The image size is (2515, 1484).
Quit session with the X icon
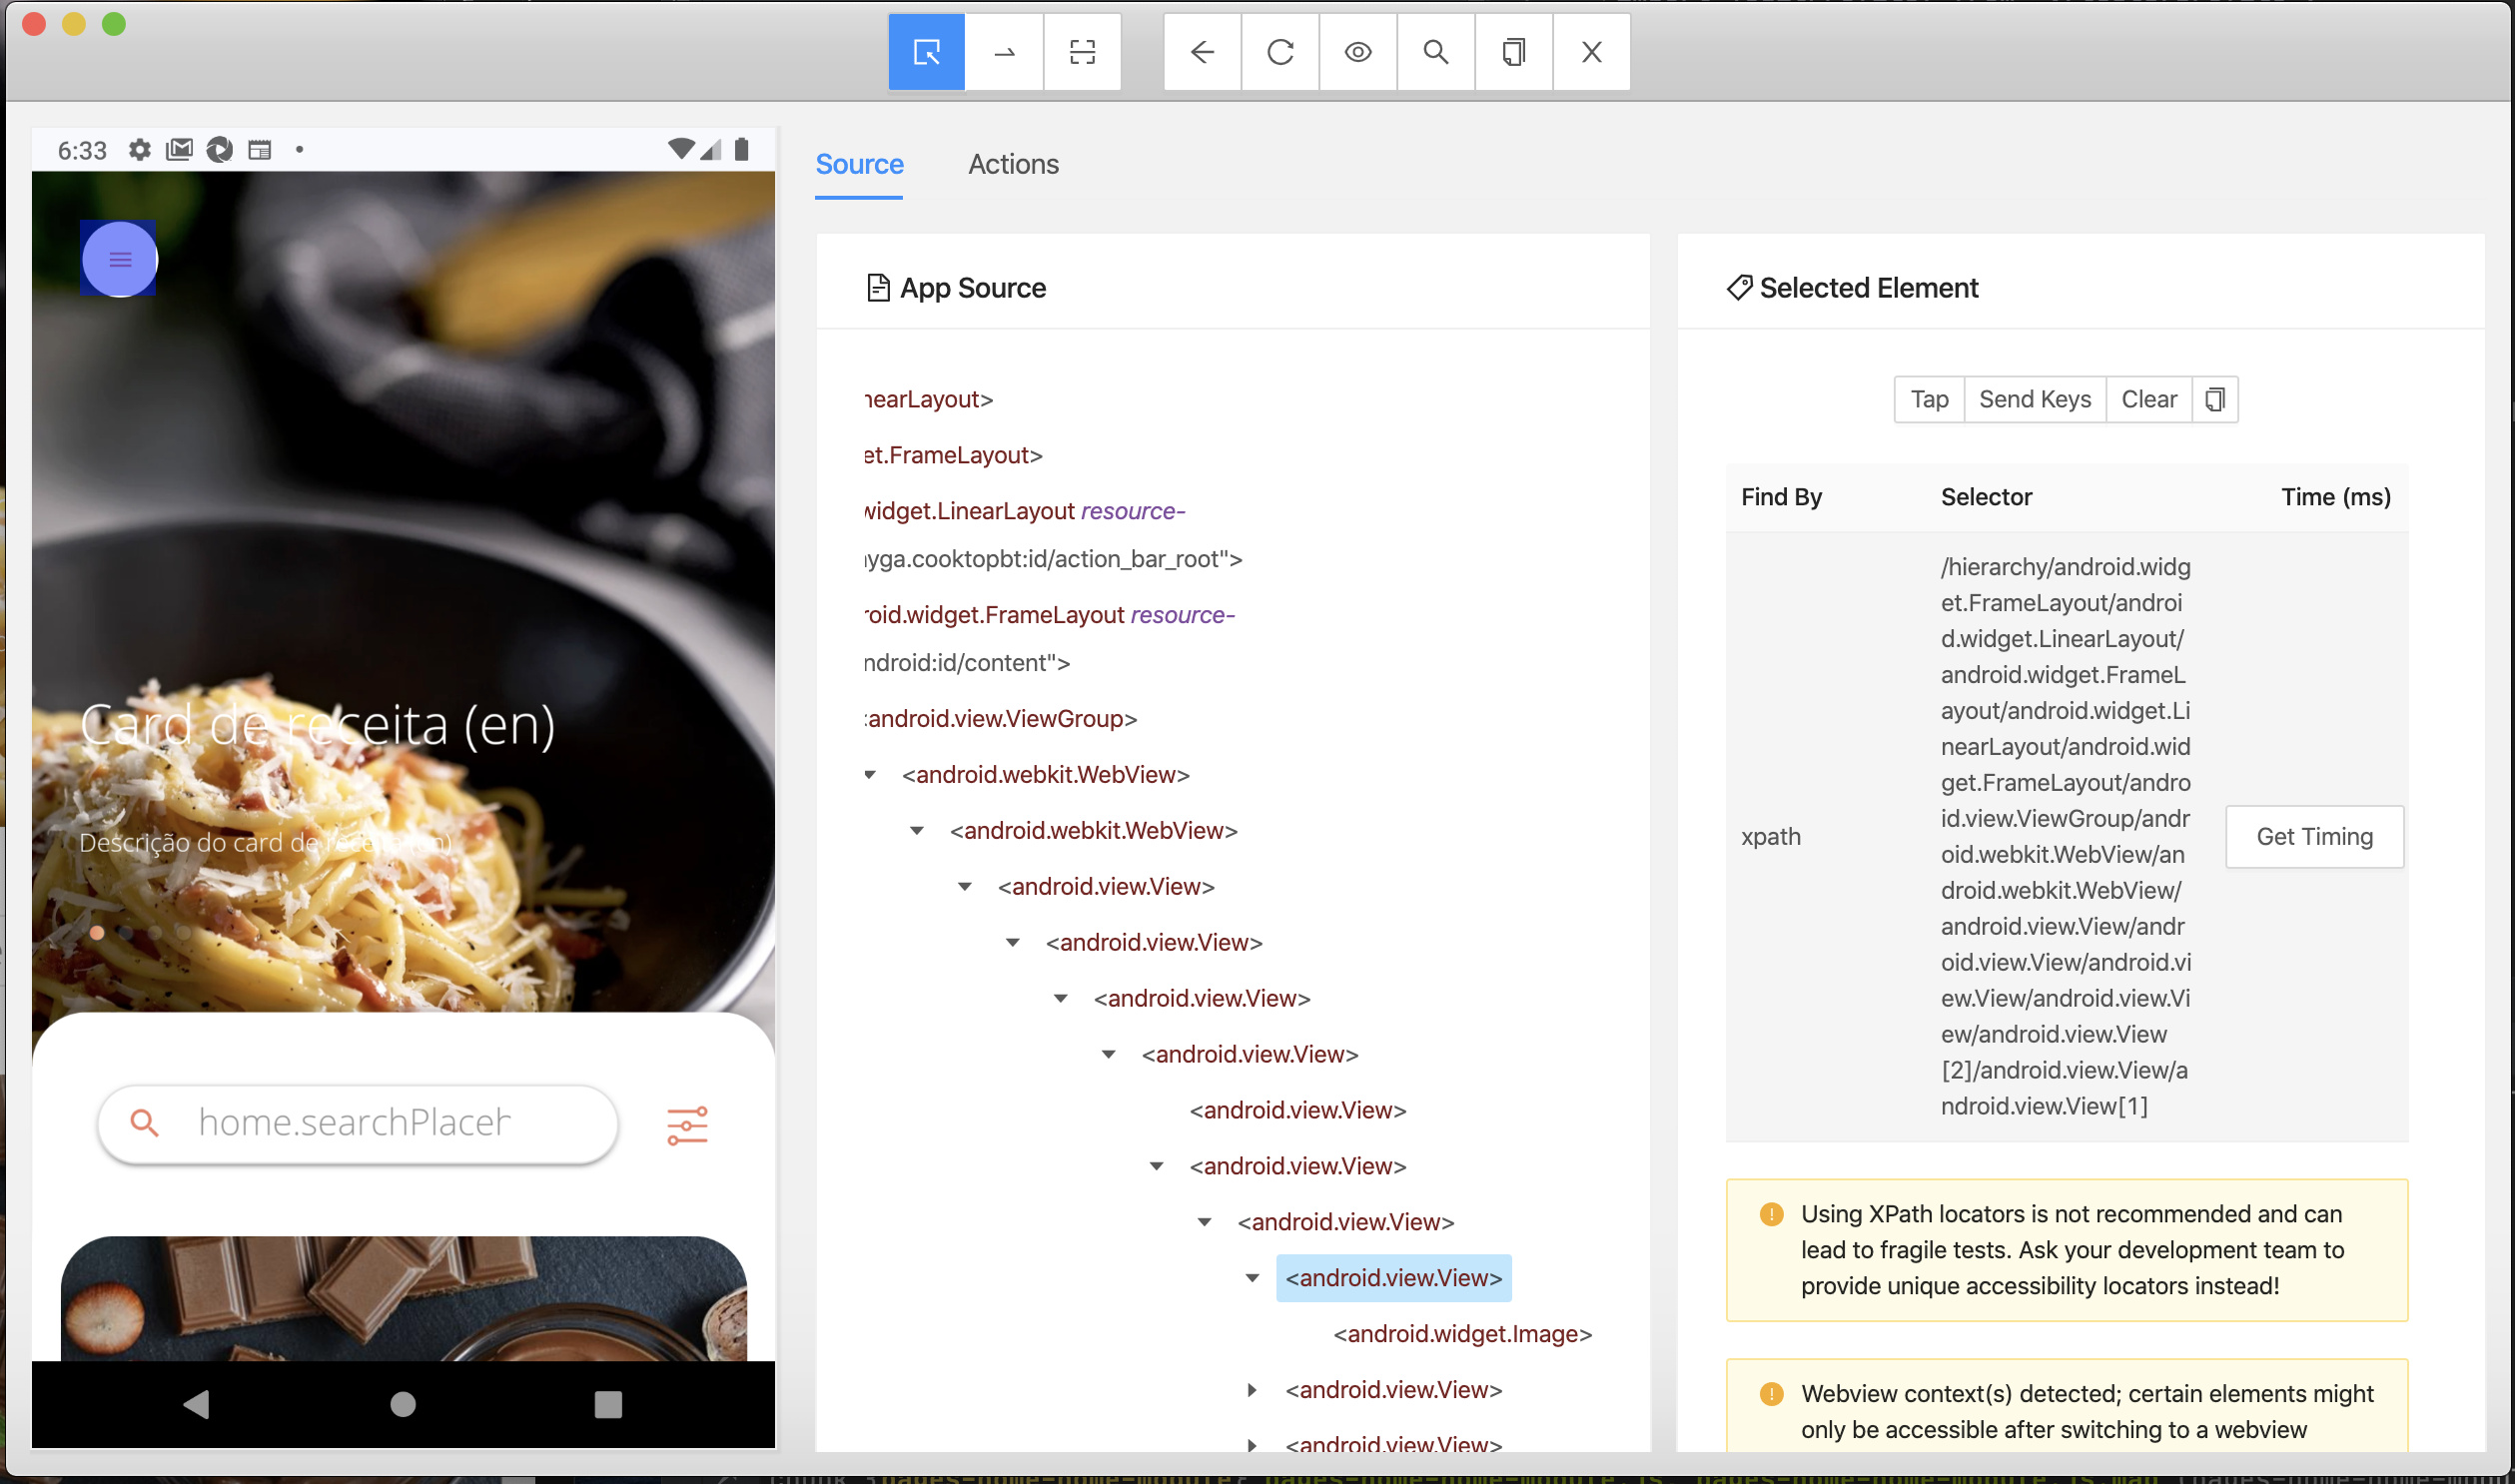1591,52
